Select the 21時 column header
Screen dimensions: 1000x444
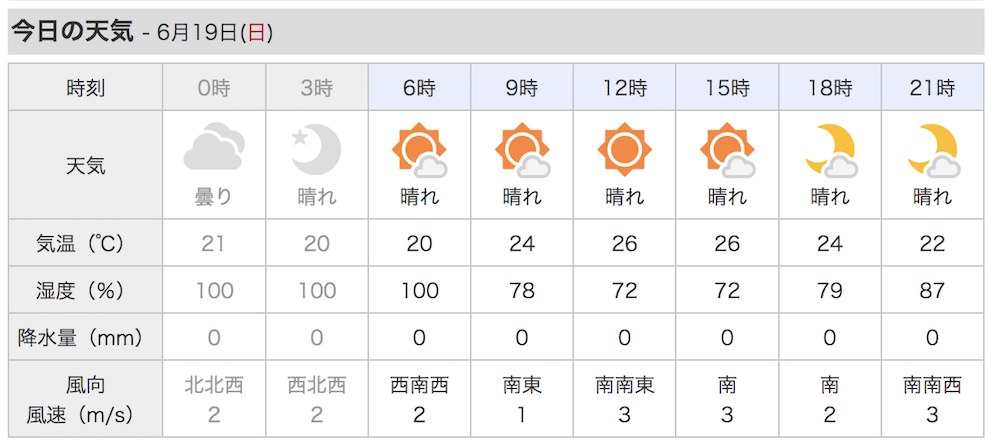click(932, 87)
